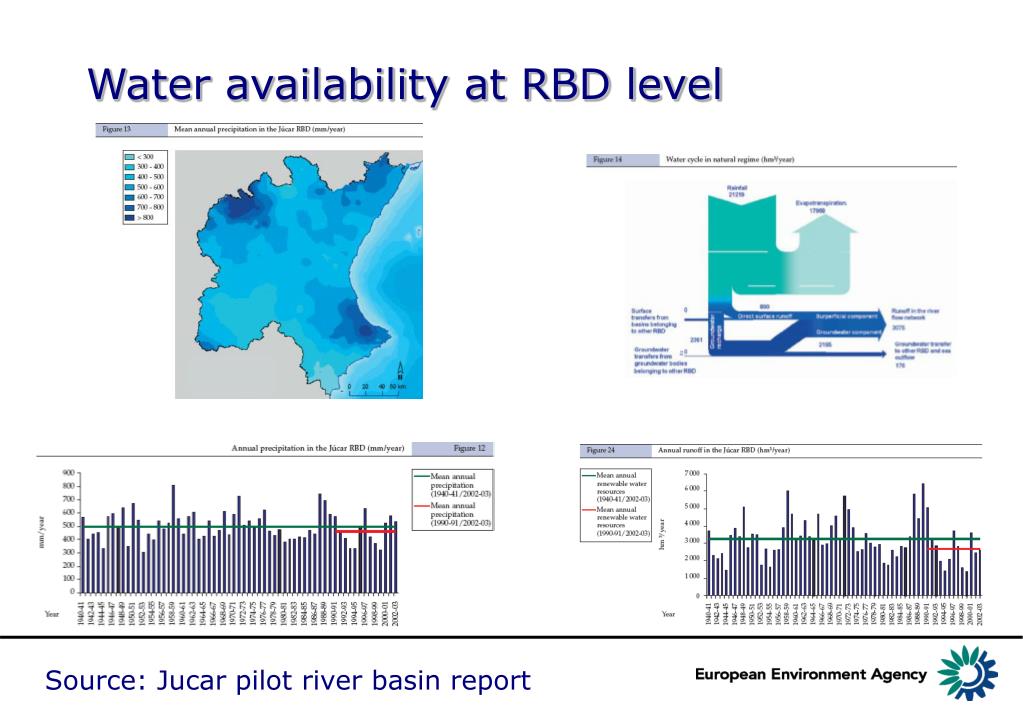Click the red mean line on the precipitation chart

(367, 531)
